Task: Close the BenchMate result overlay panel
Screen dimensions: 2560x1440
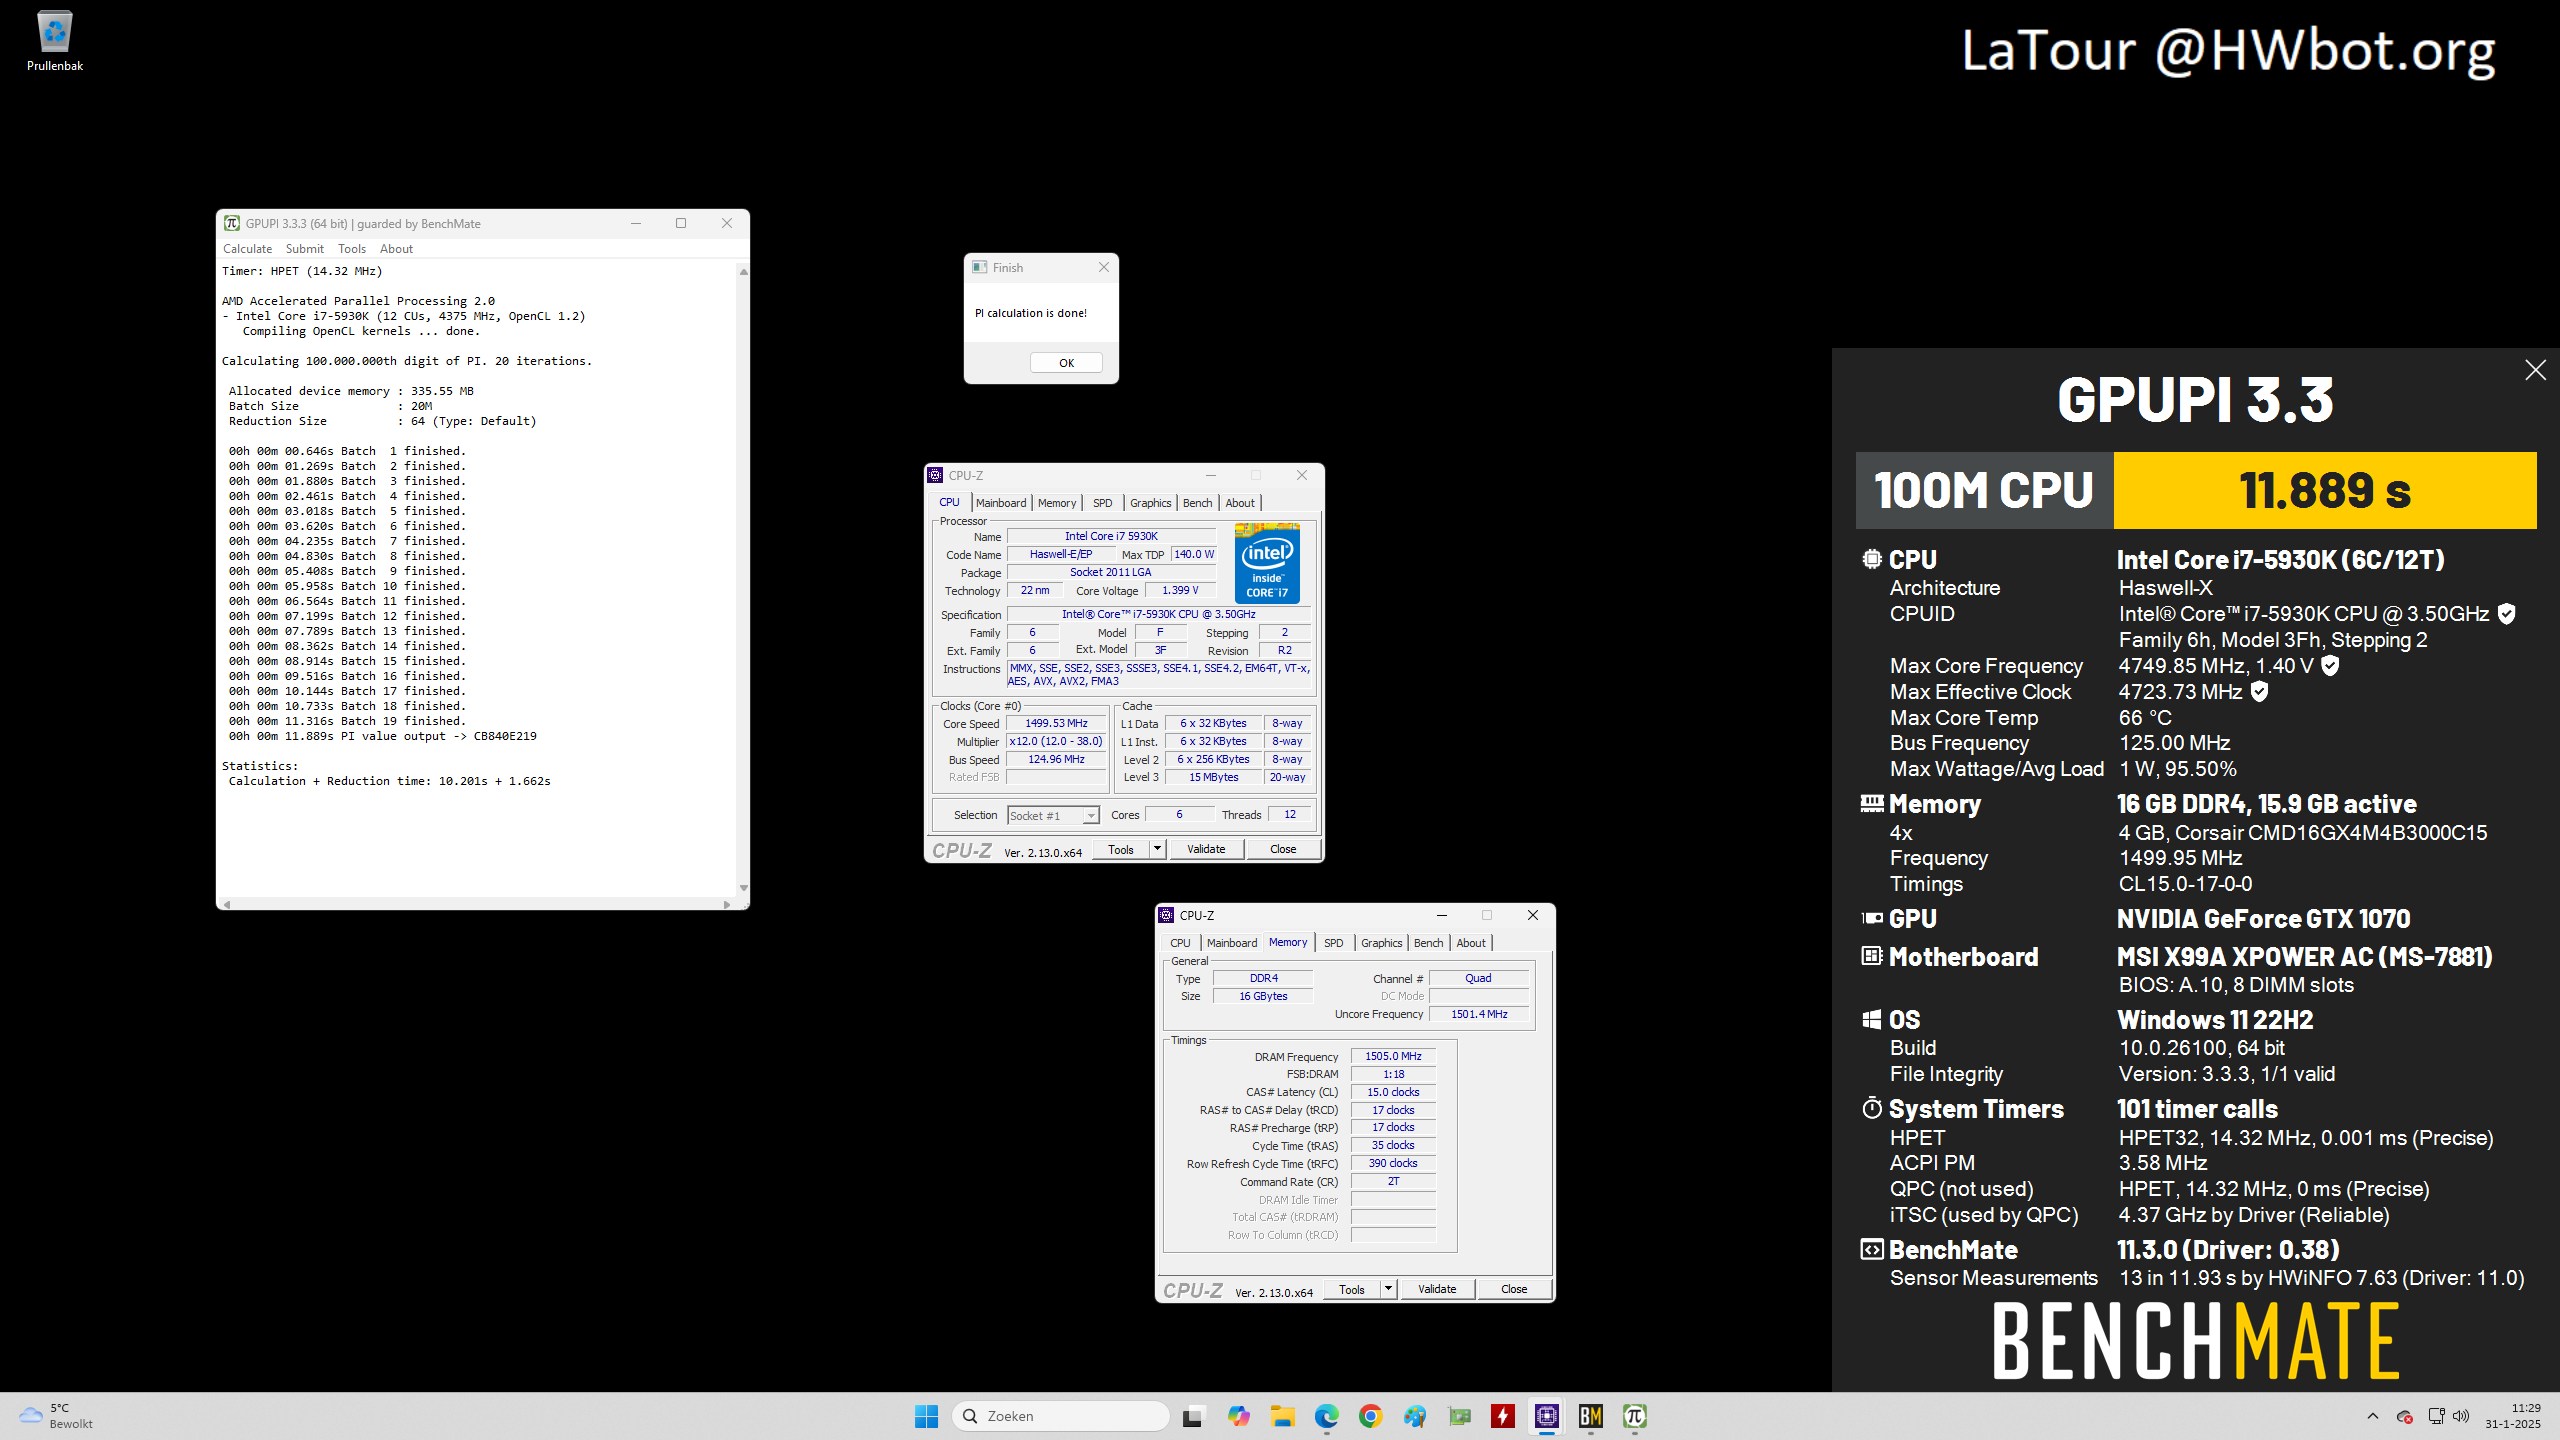Action: tap(2535, 370)
